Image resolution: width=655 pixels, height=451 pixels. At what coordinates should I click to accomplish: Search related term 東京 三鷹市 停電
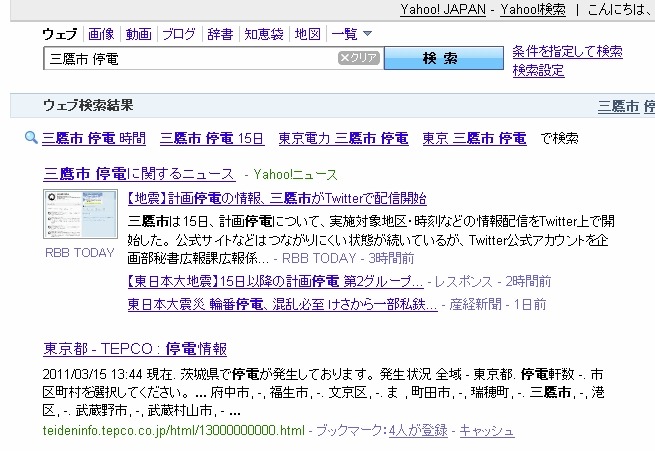pyautogui.click(x=474, y=138)
